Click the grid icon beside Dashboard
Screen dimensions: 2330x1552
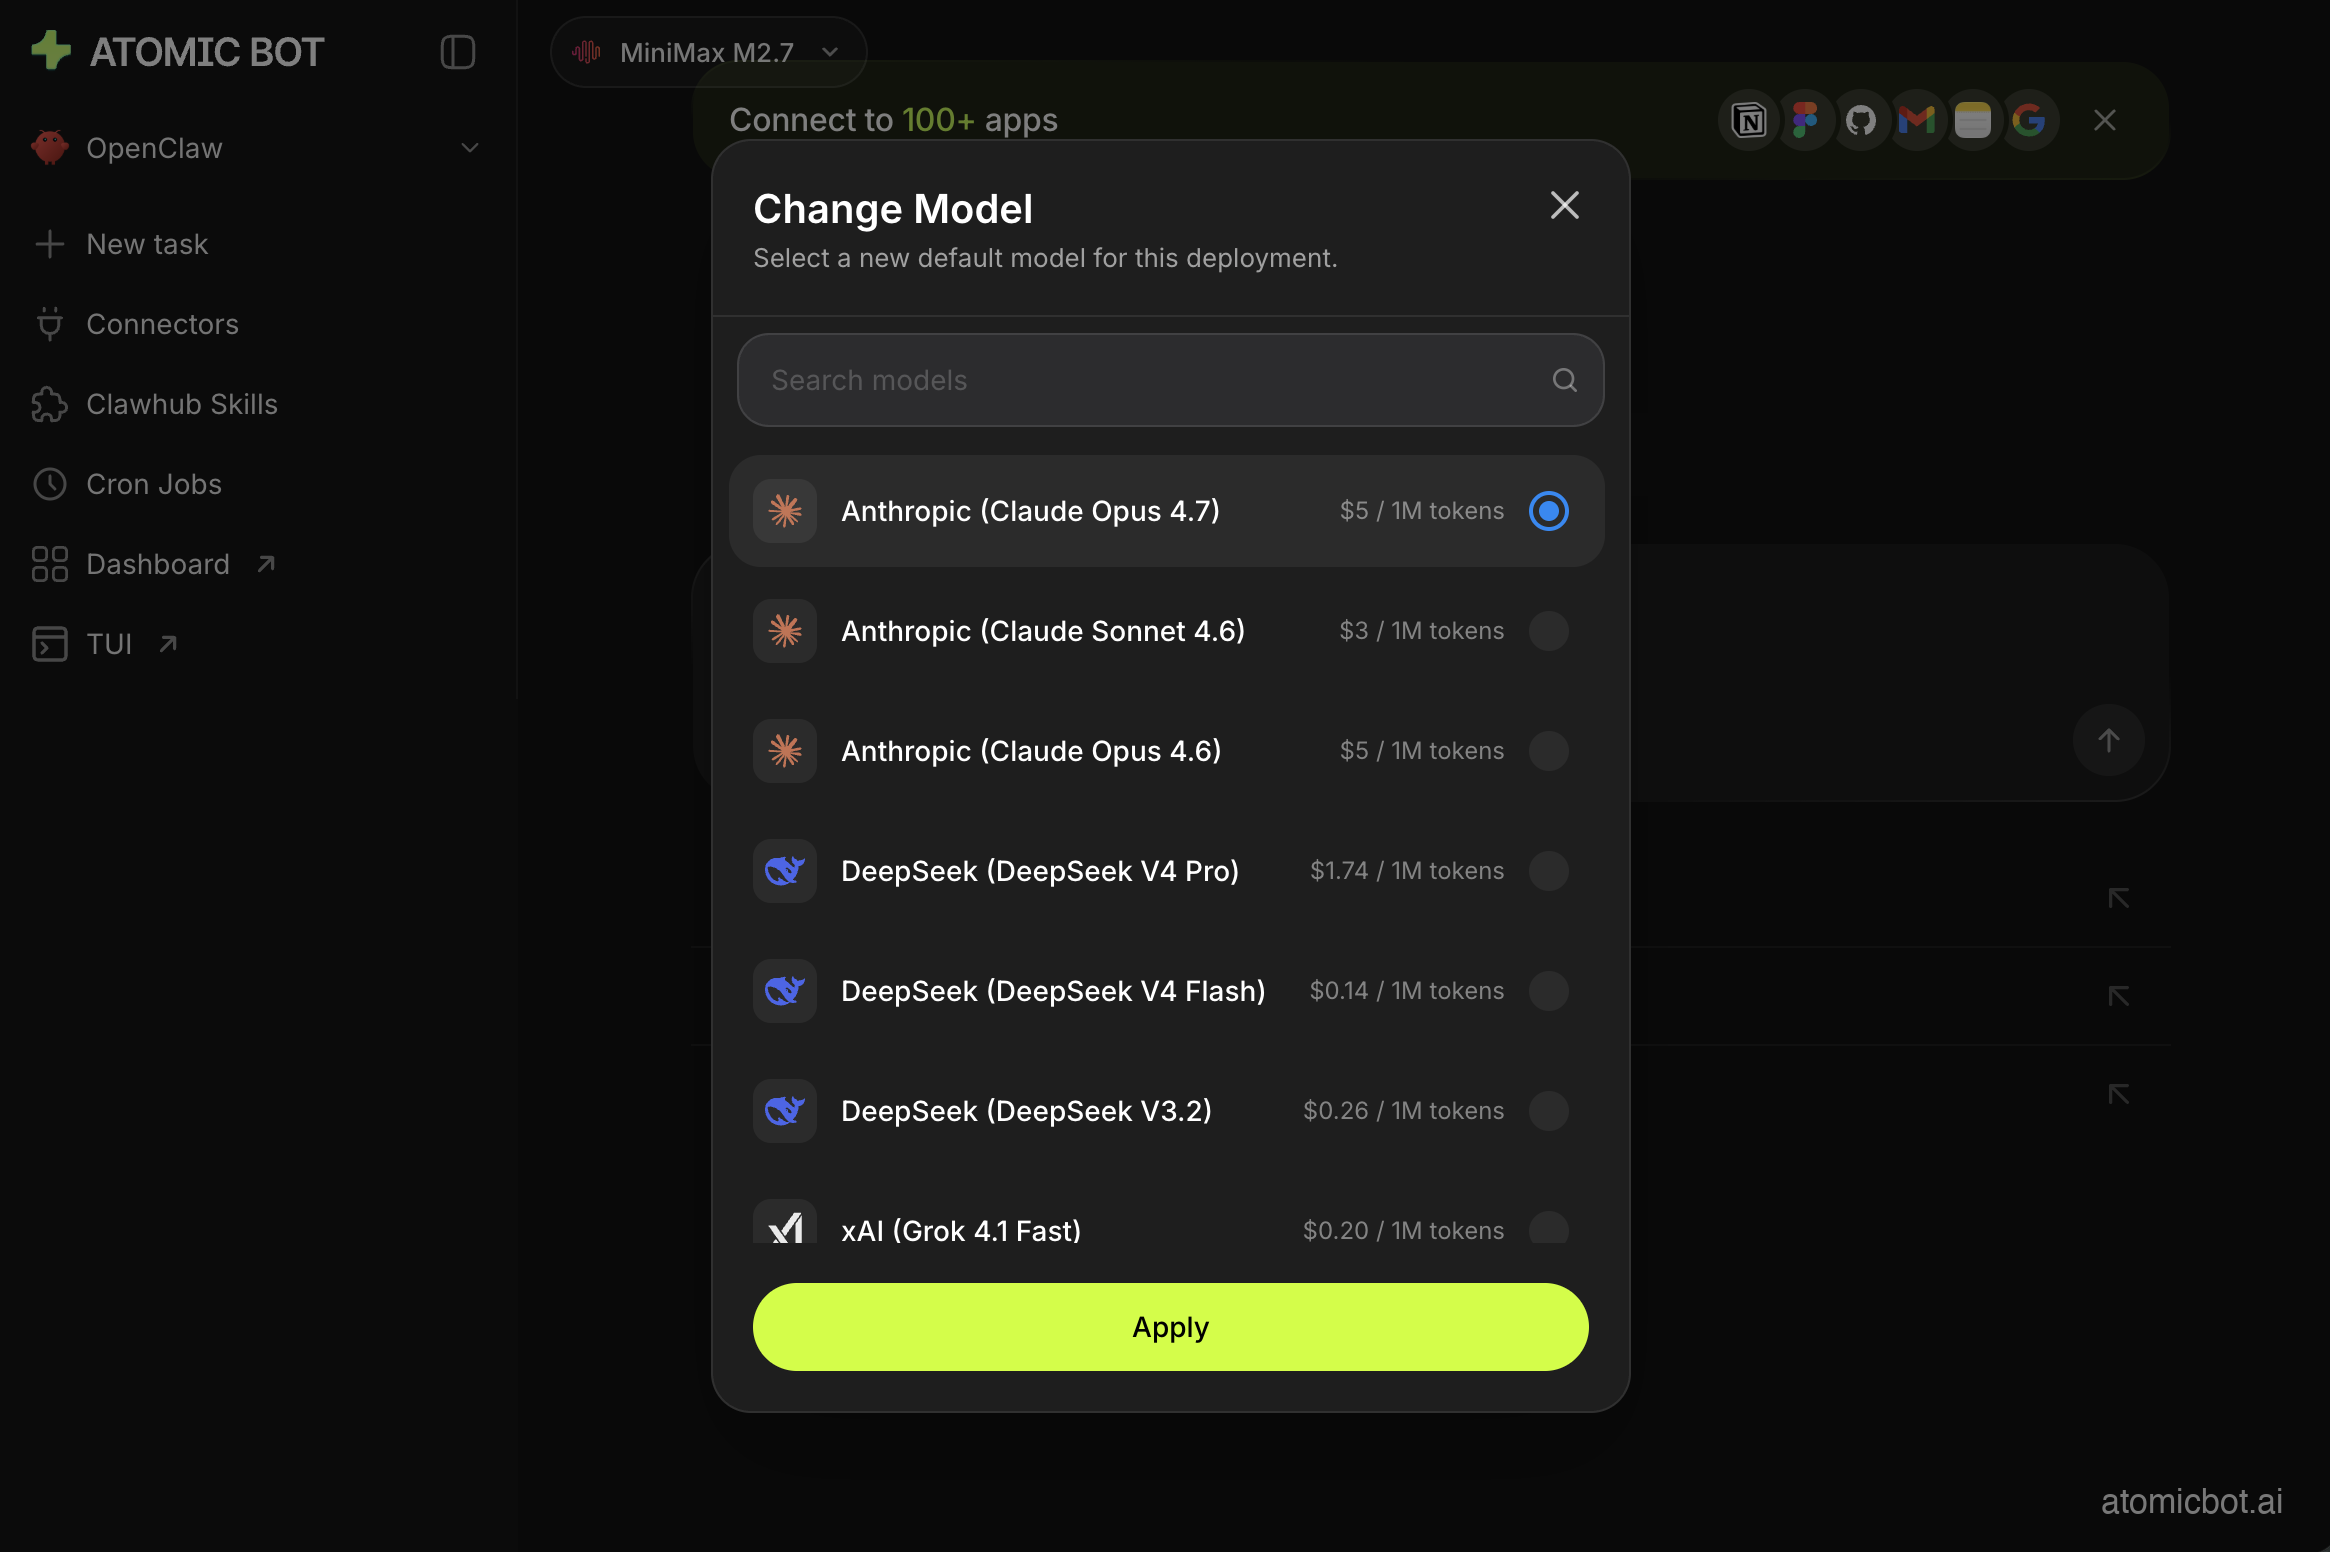coord(49,564)
